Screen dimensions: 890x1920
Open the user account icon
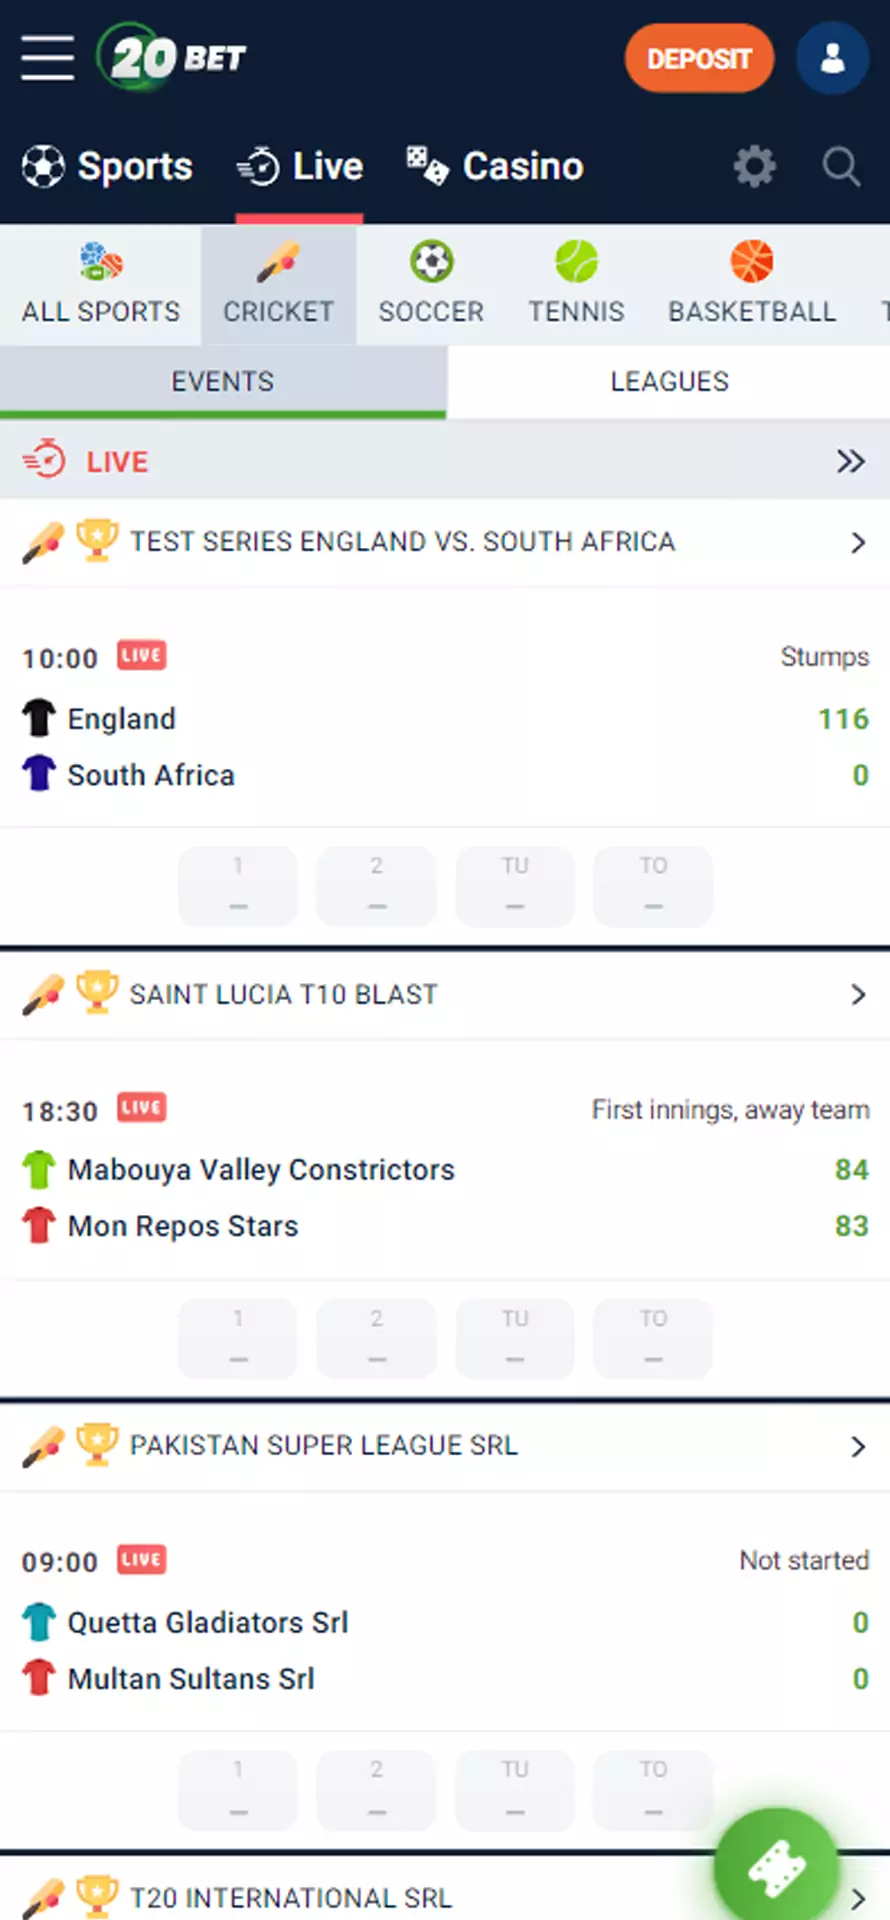832,57
